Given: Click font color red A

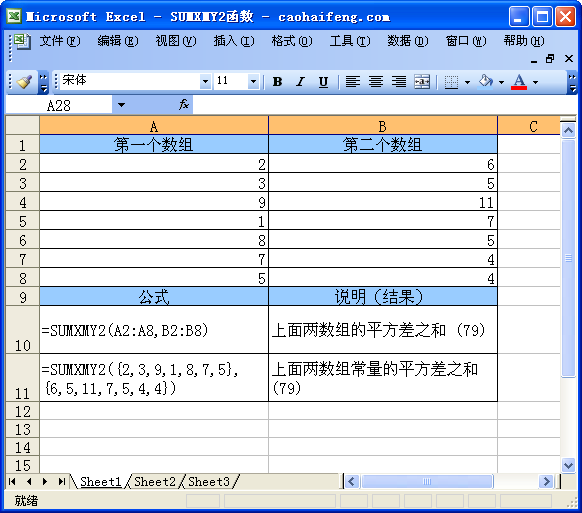Looking at the screenshot, I should tap(519, 82).
